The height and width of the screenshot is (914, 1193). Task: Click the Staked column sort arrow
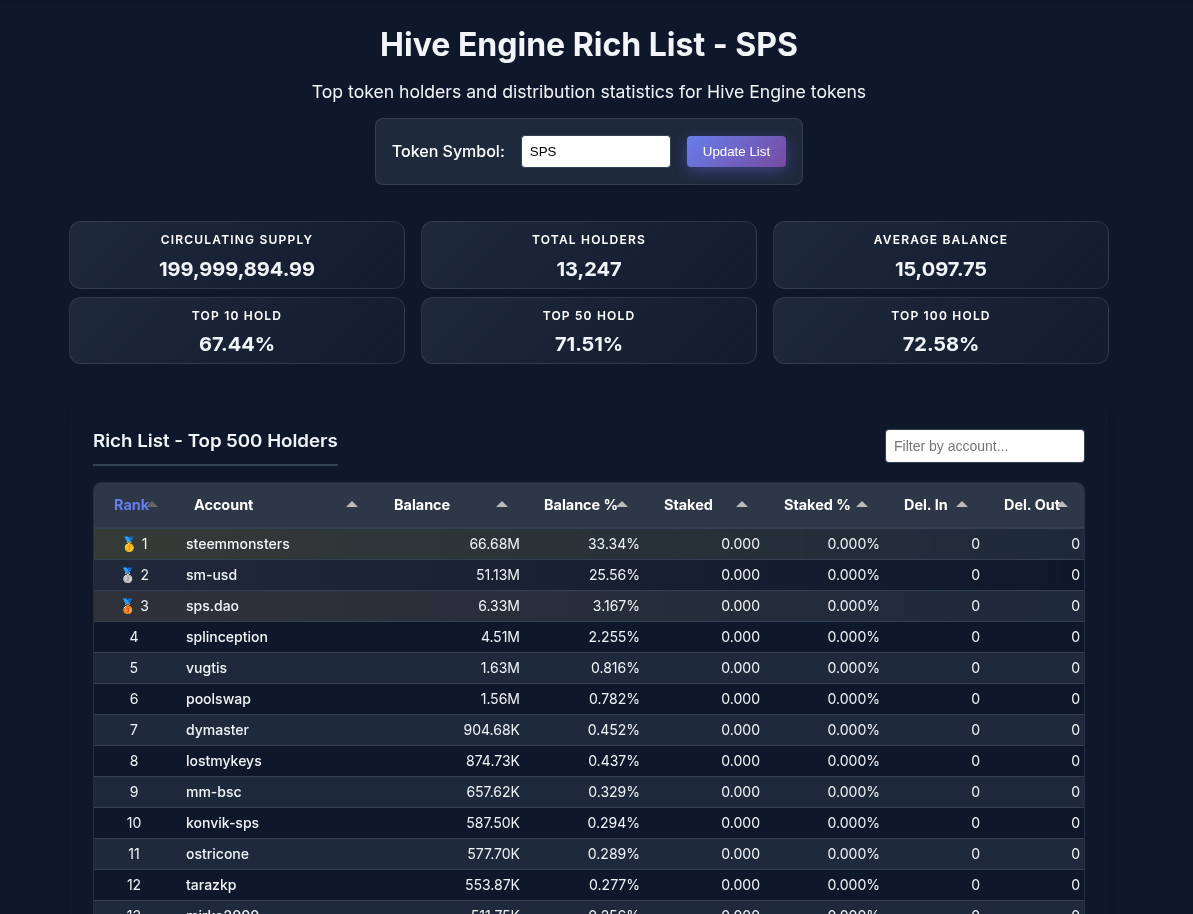[x=742, y=505]
